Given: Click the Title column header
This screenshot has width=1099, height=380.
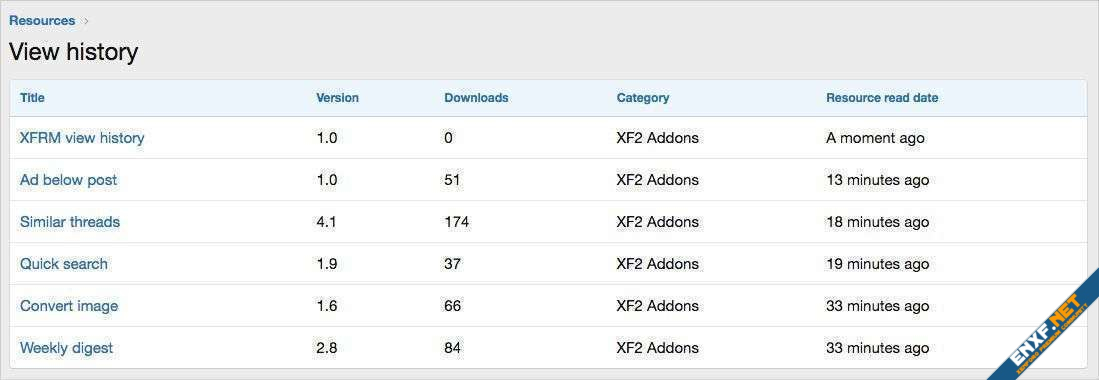Looking at the screenshot, I should (x=32, y=98).
